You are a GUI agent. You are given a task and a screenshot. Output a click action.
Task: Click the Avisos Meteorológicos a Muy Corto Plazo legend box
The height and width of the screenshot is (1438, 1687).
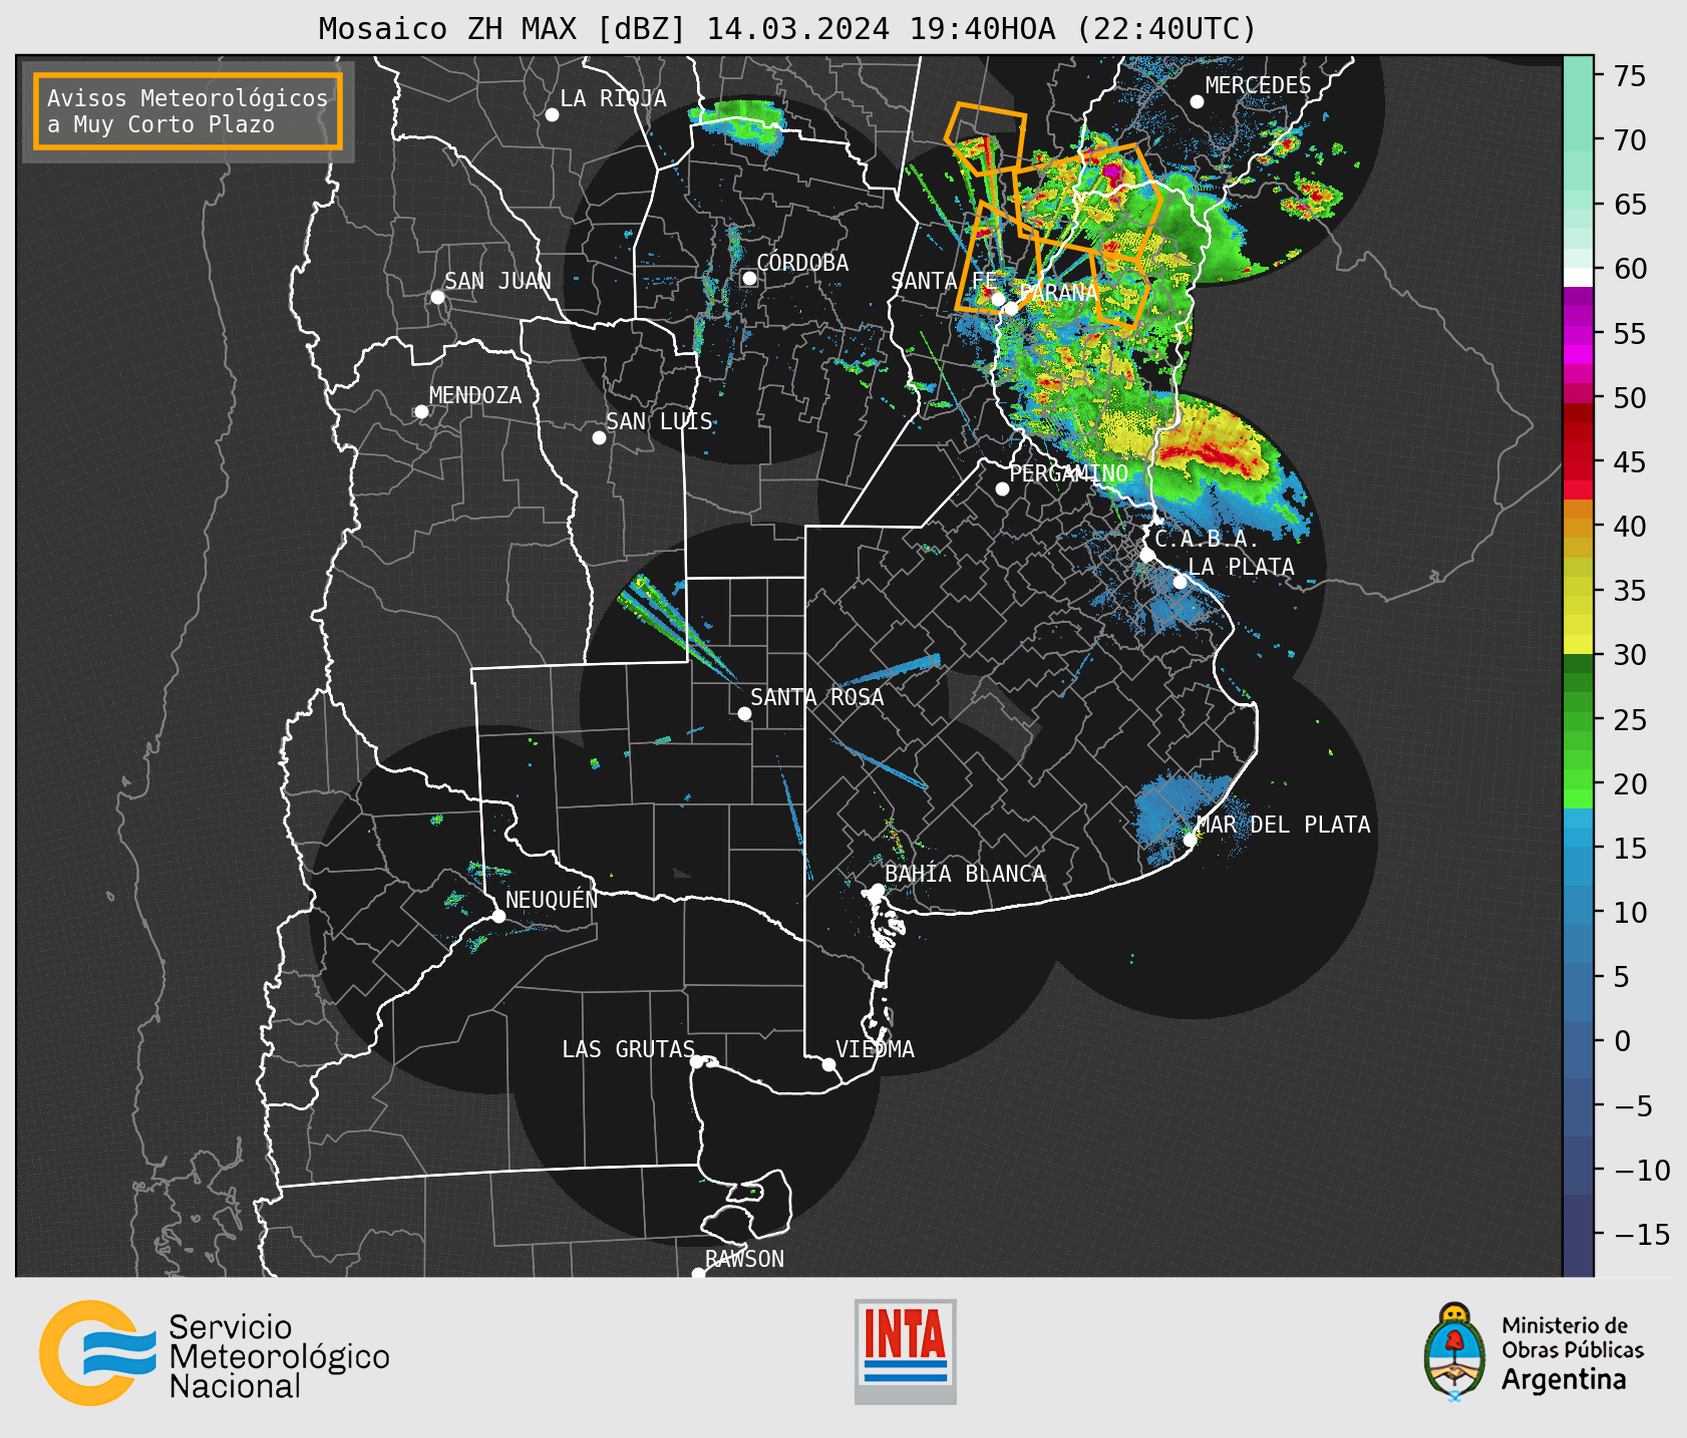coord(188,111)
